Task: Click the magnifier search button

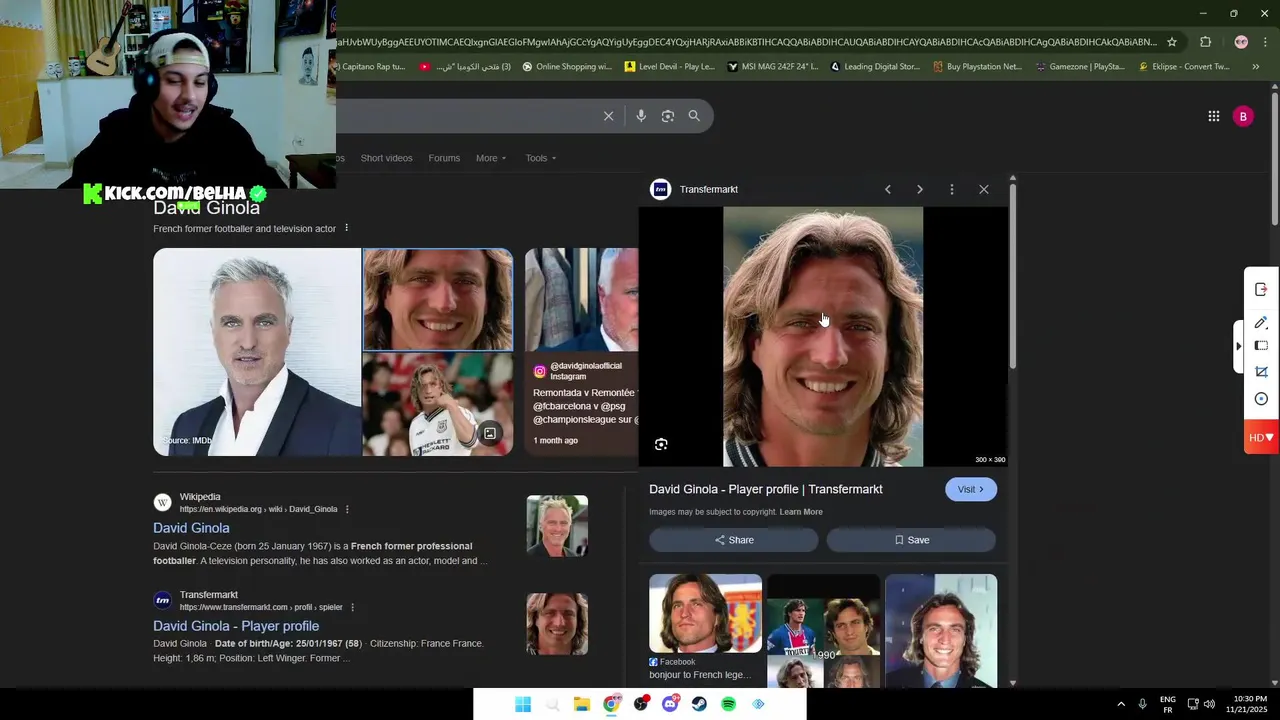Action: pyautogui.click(x=694, y=116)
